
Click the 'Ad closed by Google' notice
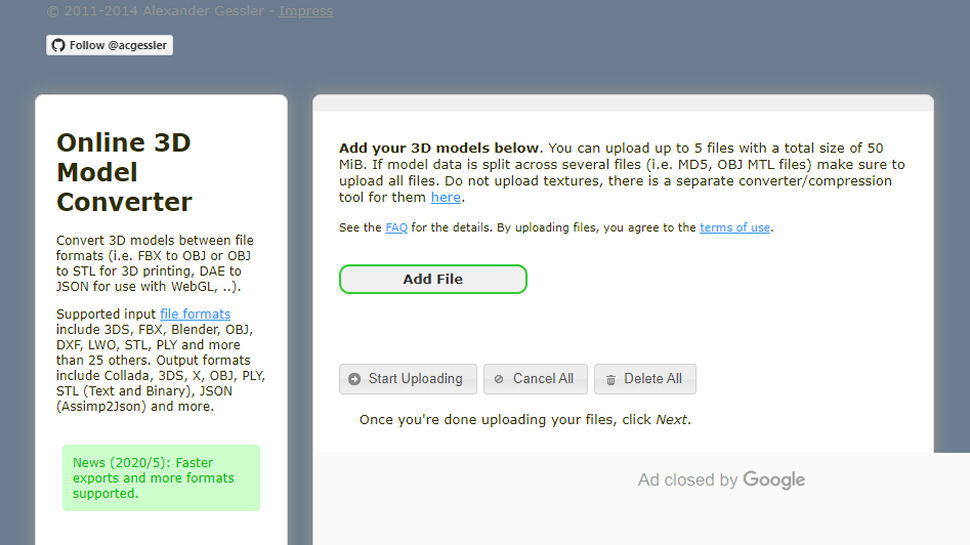click(721, 479)
